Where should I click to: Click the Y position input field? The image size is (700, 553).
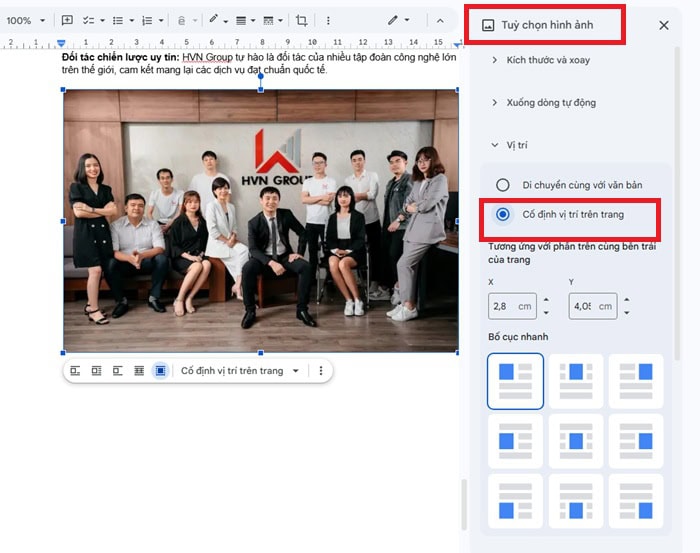(592, 306)
